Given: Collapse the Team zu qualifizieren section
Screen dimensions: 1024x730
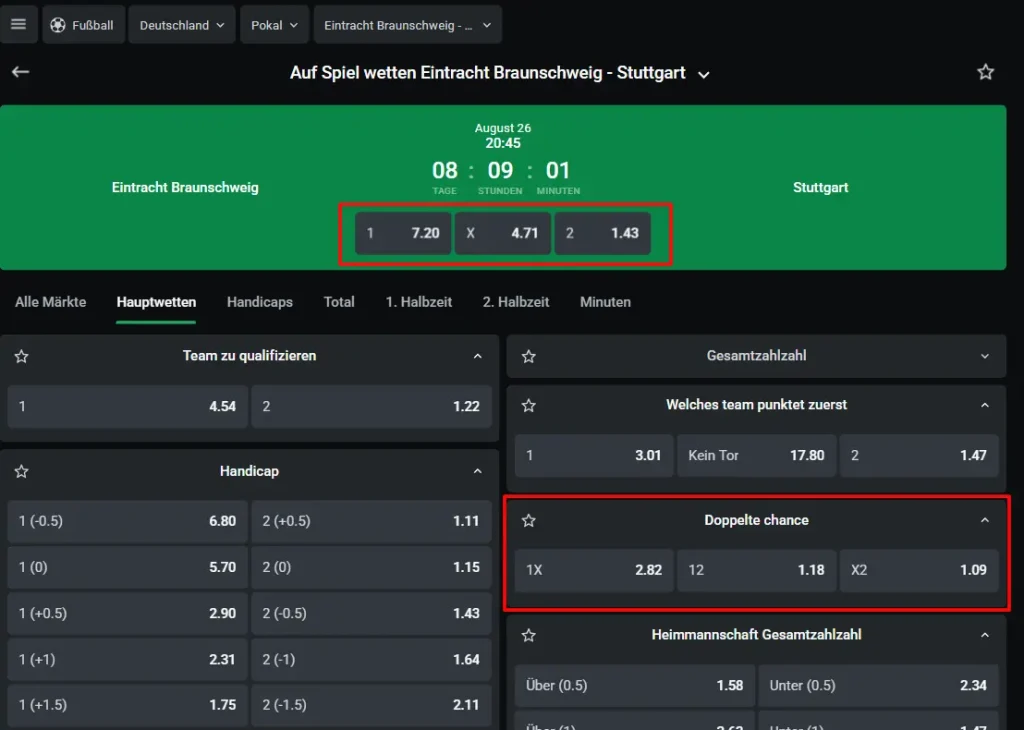Looking at the screenshot, I should [477, 357].
